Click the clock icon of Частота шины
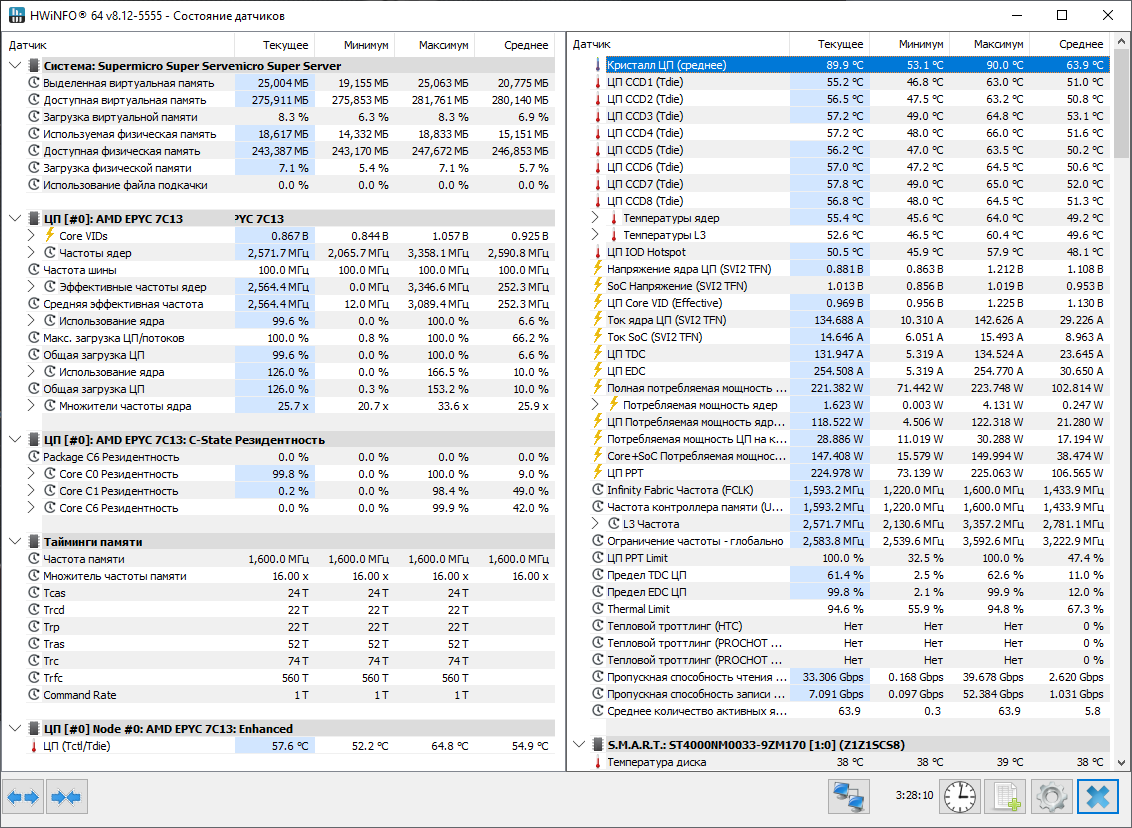This screenshot has height=828, width=1132. point(34,270)
